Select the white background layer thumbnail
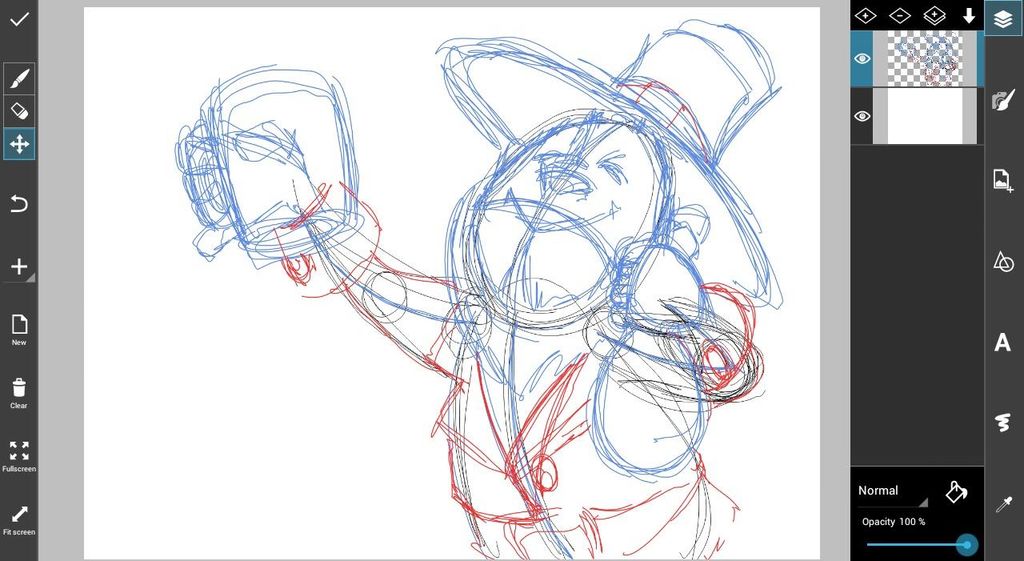The height and width of the screenshot is (561, 1024). pyautogui.click(x=925, y=116)
